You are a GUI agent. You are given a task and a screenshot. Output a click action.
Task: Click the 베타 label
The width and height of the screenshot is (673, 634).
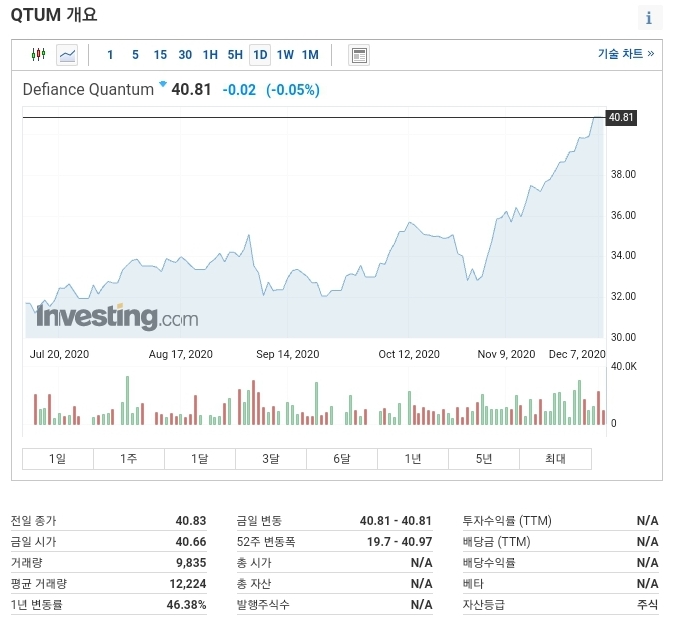point(473,584)
